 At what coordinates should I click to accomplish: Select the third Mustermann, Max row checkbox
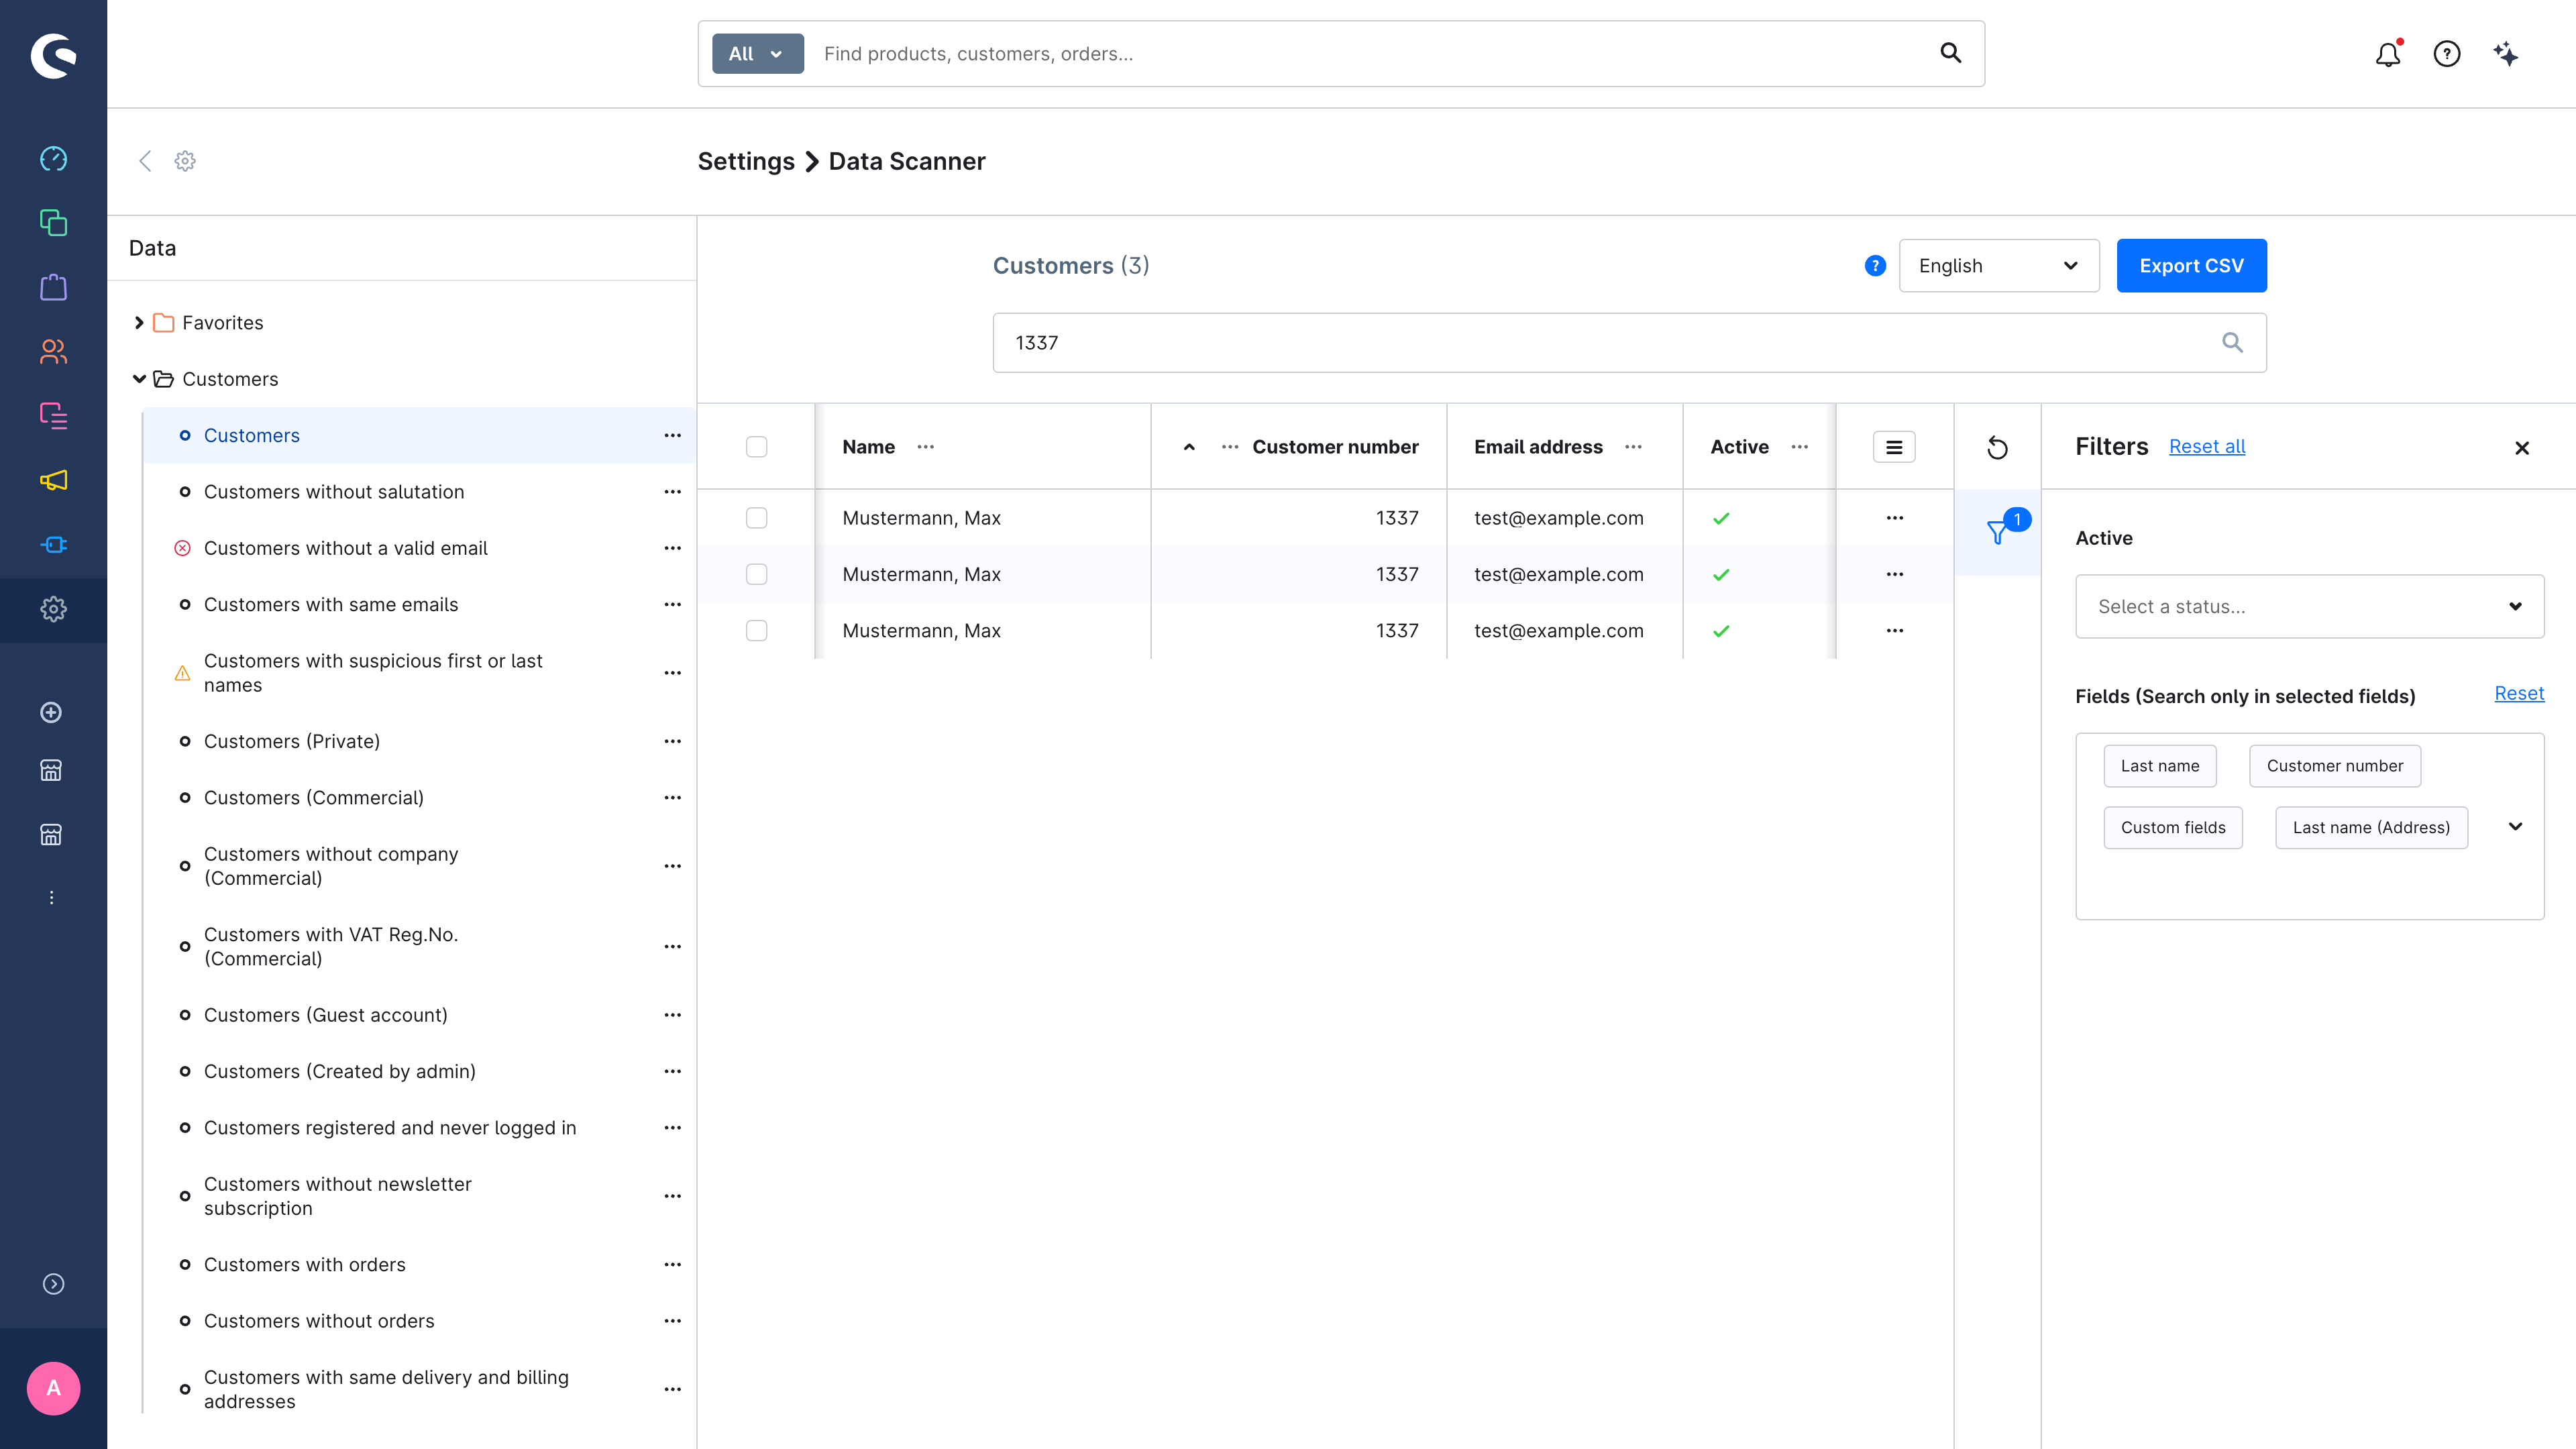[756, 631]
